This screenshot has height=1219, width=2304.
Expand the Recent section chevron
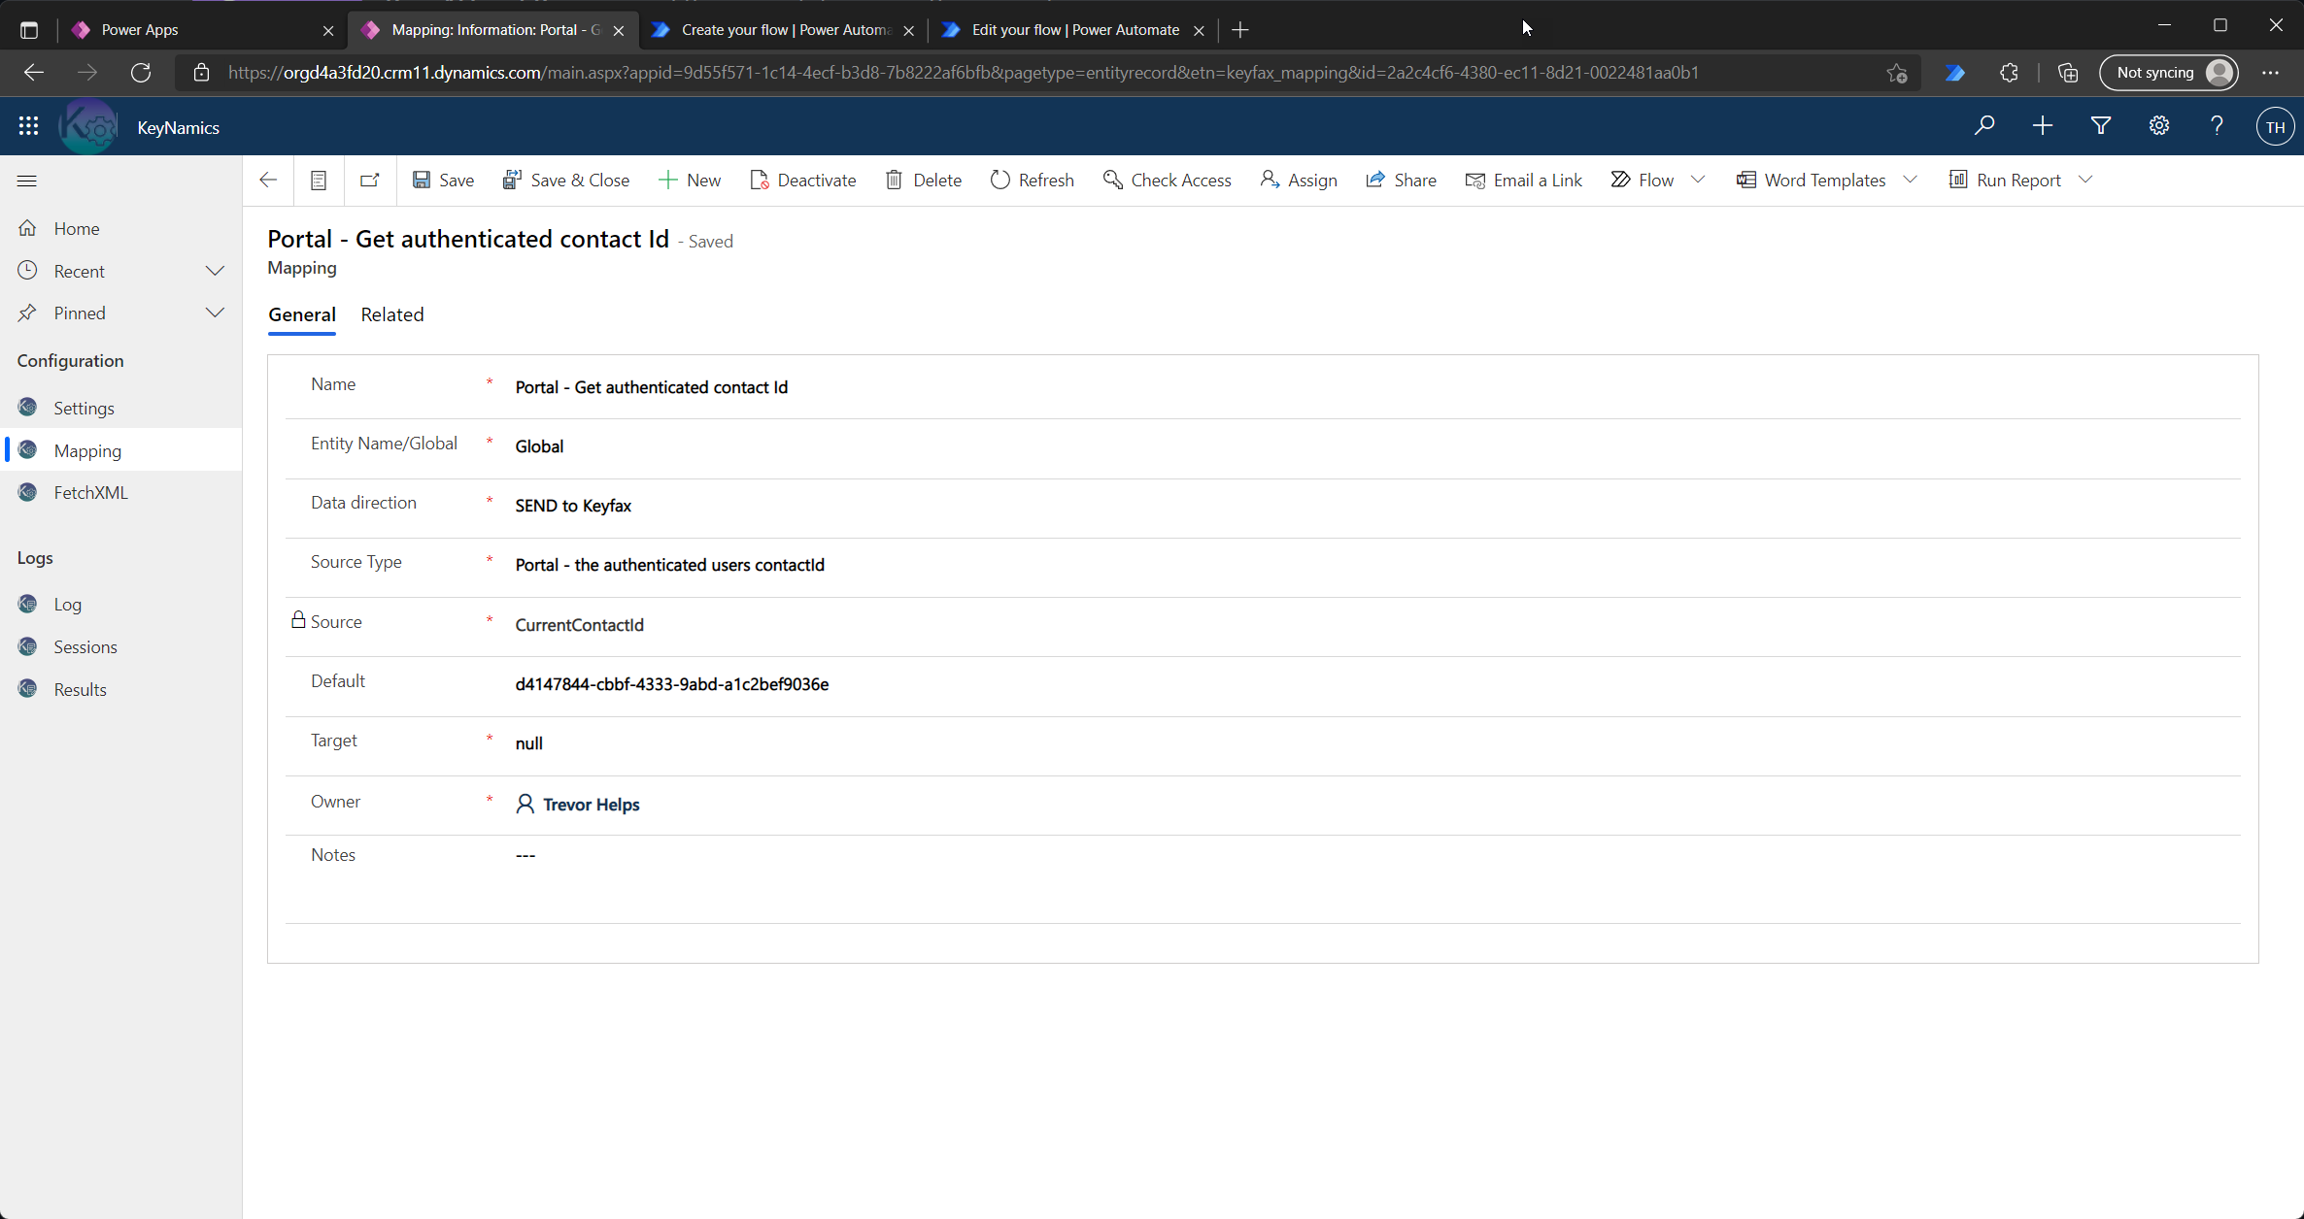(x=214, y=271)
